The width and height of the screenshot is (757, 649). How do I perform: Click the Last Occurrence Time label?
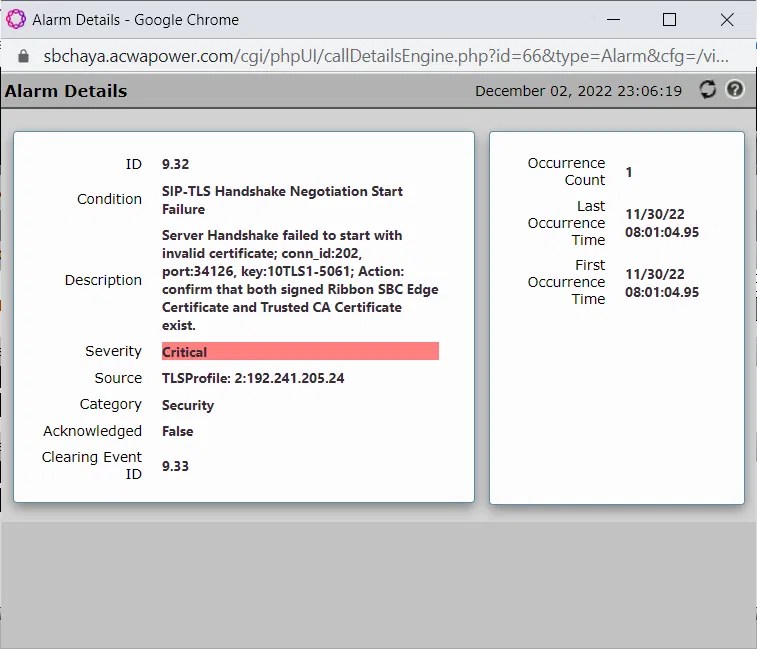point(566,223)
